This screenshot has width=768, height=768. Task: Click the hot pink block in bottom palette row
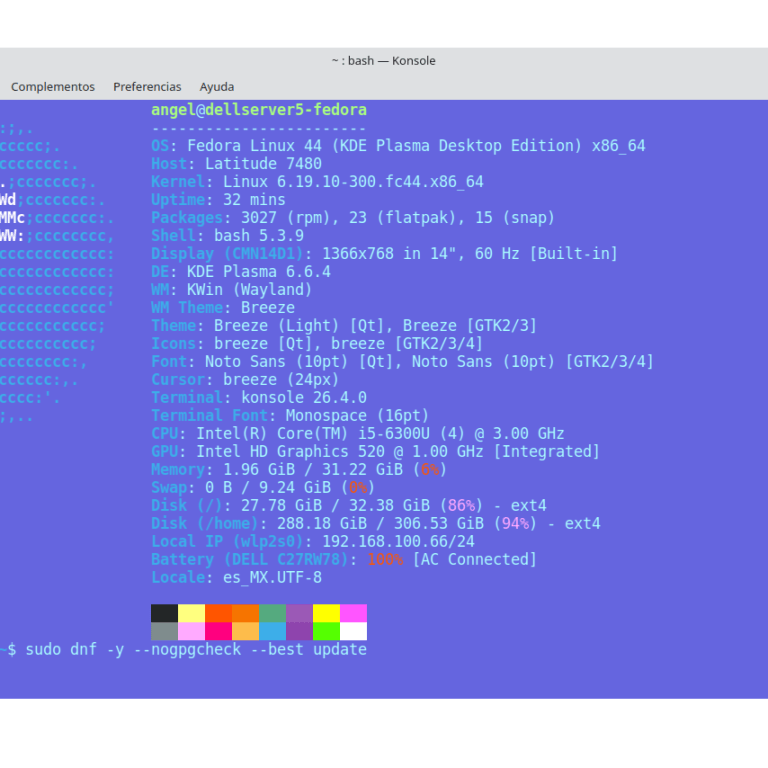point(218,631)
